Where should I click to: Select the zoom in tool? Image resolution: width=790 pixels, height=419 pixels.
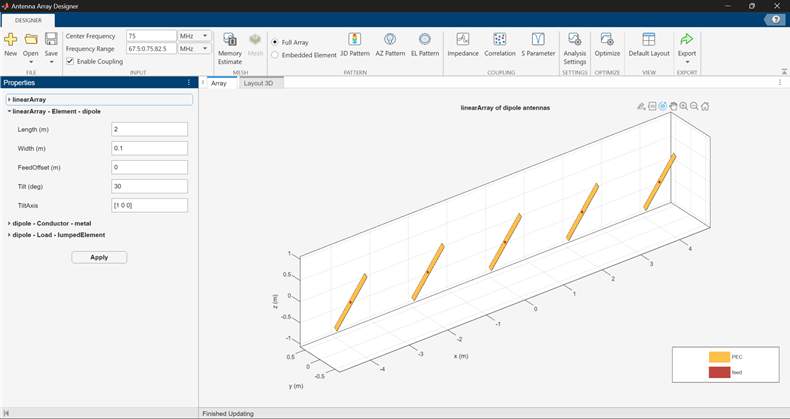pos(684,106)
